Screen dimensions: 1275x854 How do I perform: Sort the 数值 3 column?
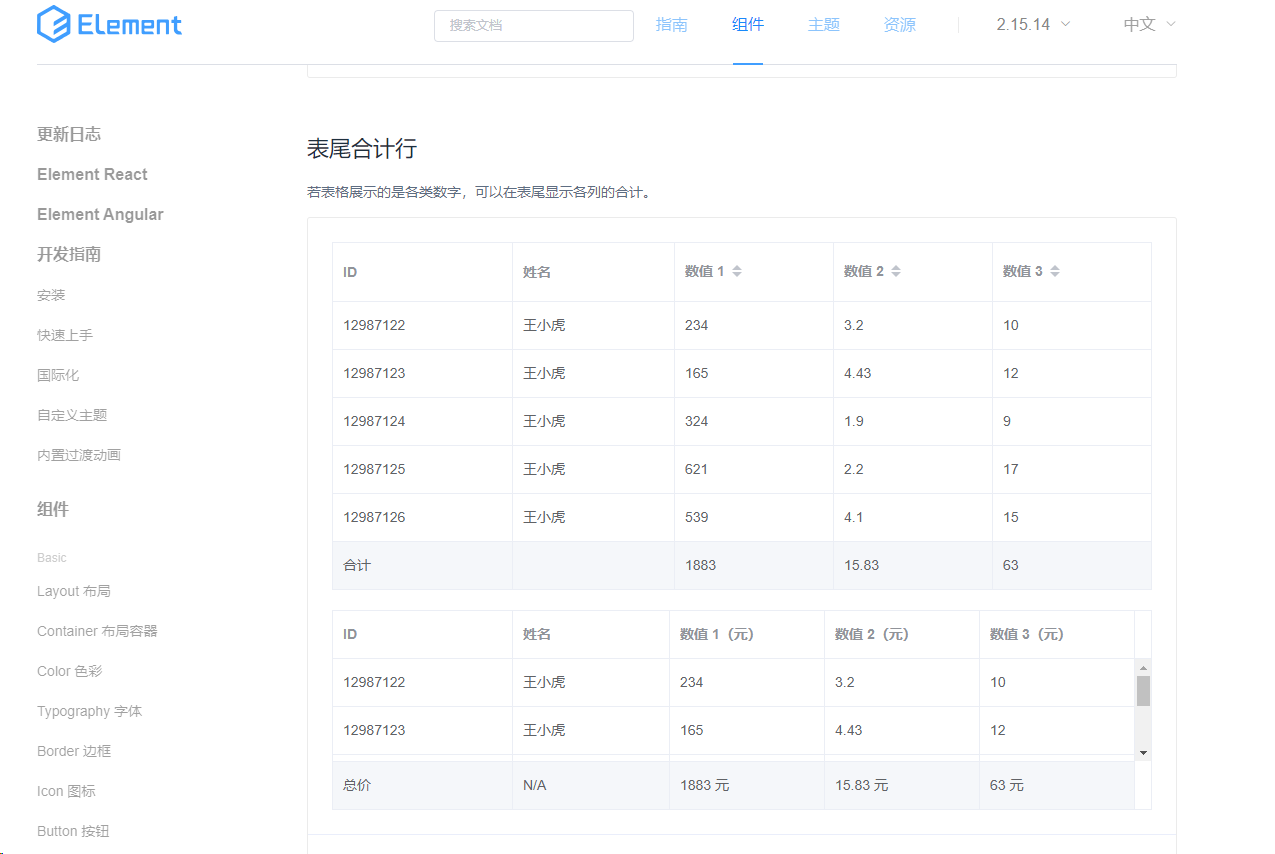pyautogui.click(x=1055, y=271)
